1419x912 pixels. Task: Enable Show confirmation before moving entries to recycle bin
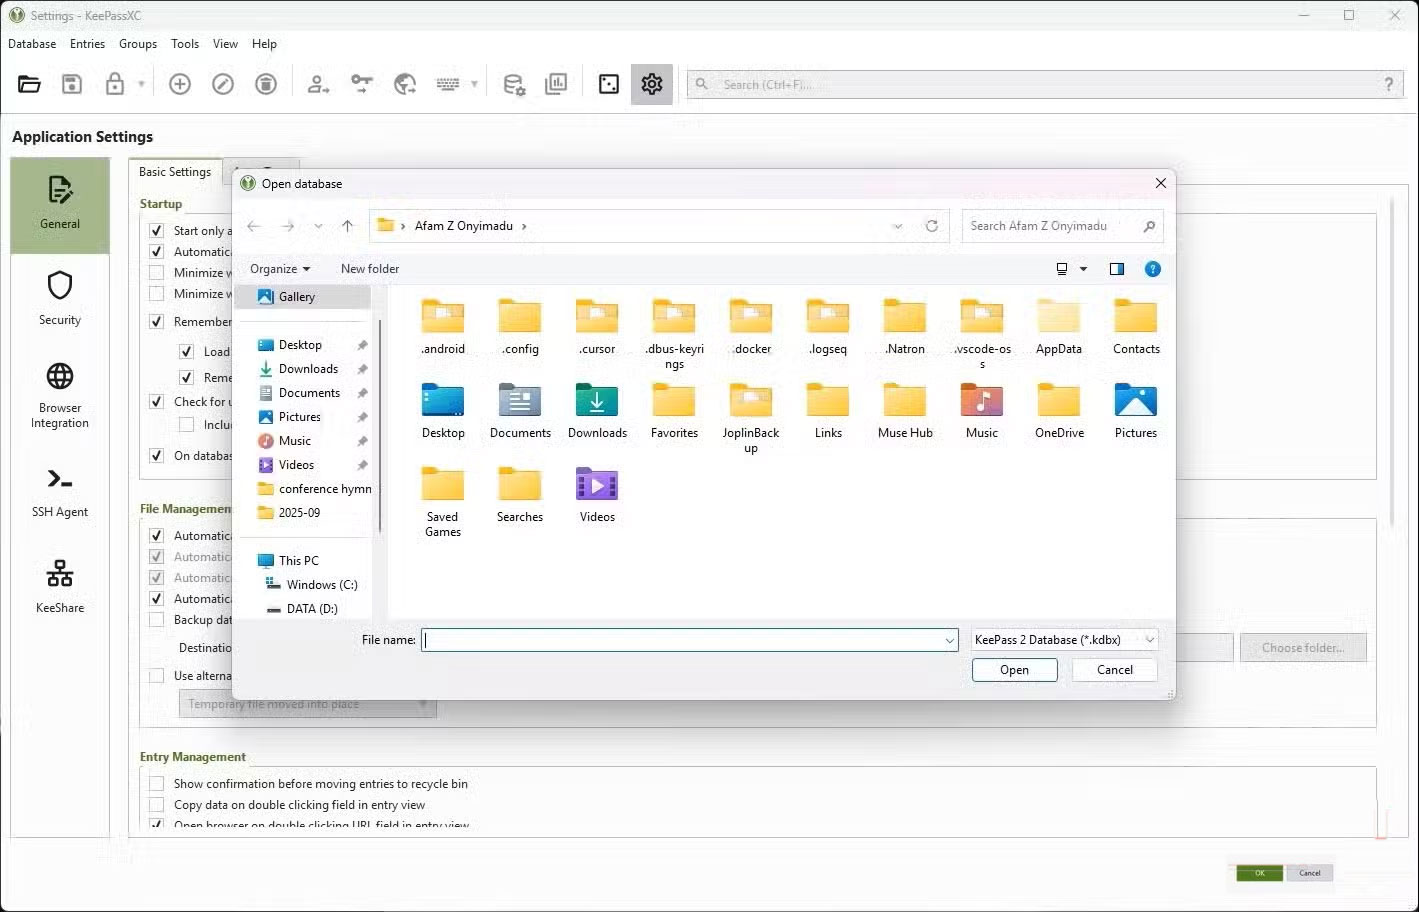(x=156, y=783)
